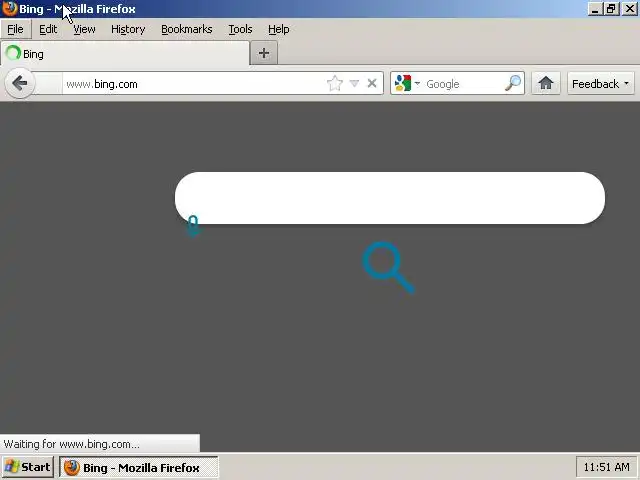
Task: Open the Edit menu
Action: tap(48, 29)
